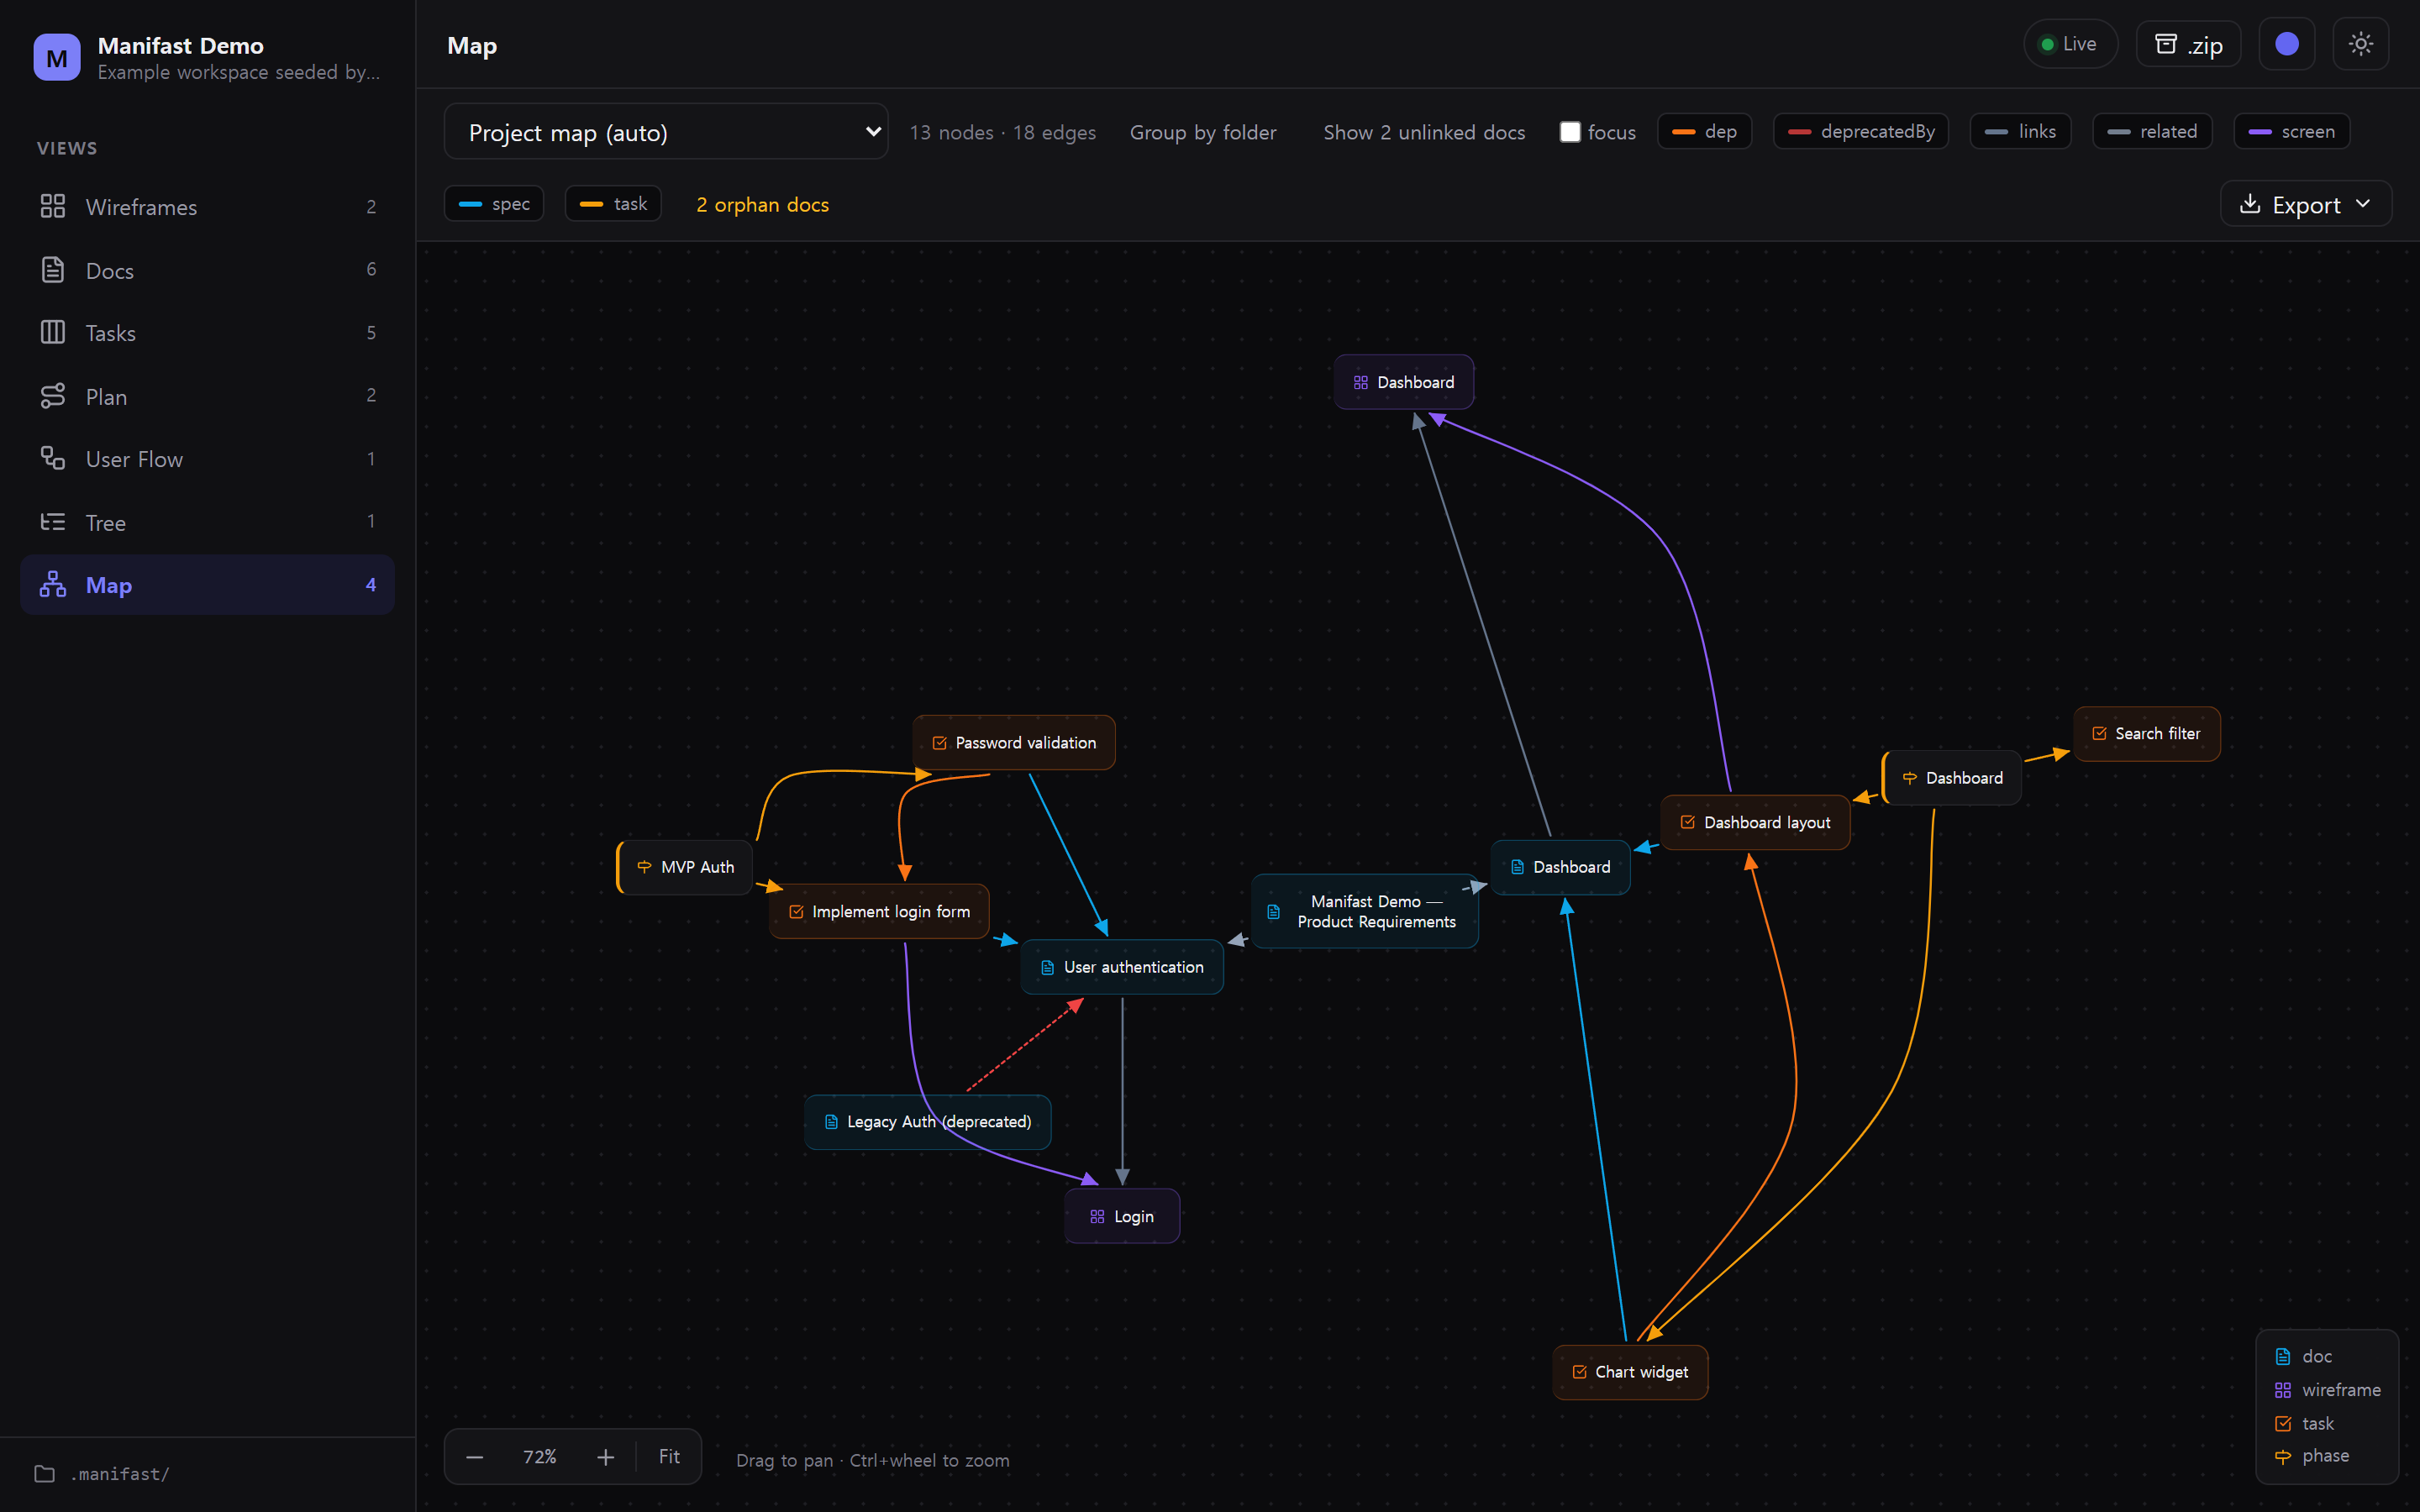This screenshot has width=2420, height=1512.
Task: Select the Manifast Demo Product Requirements node
Action: (x=1365, y=912)
